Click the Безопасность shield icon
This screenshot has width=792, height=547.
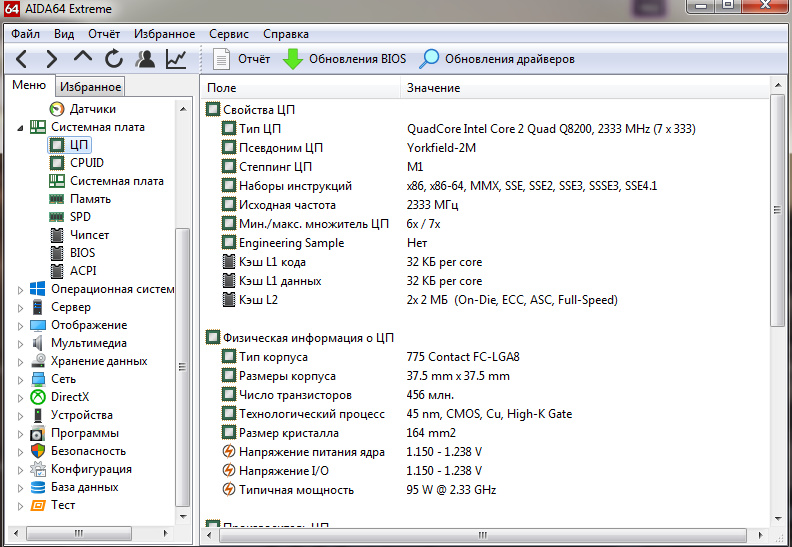tap(38, 451)
